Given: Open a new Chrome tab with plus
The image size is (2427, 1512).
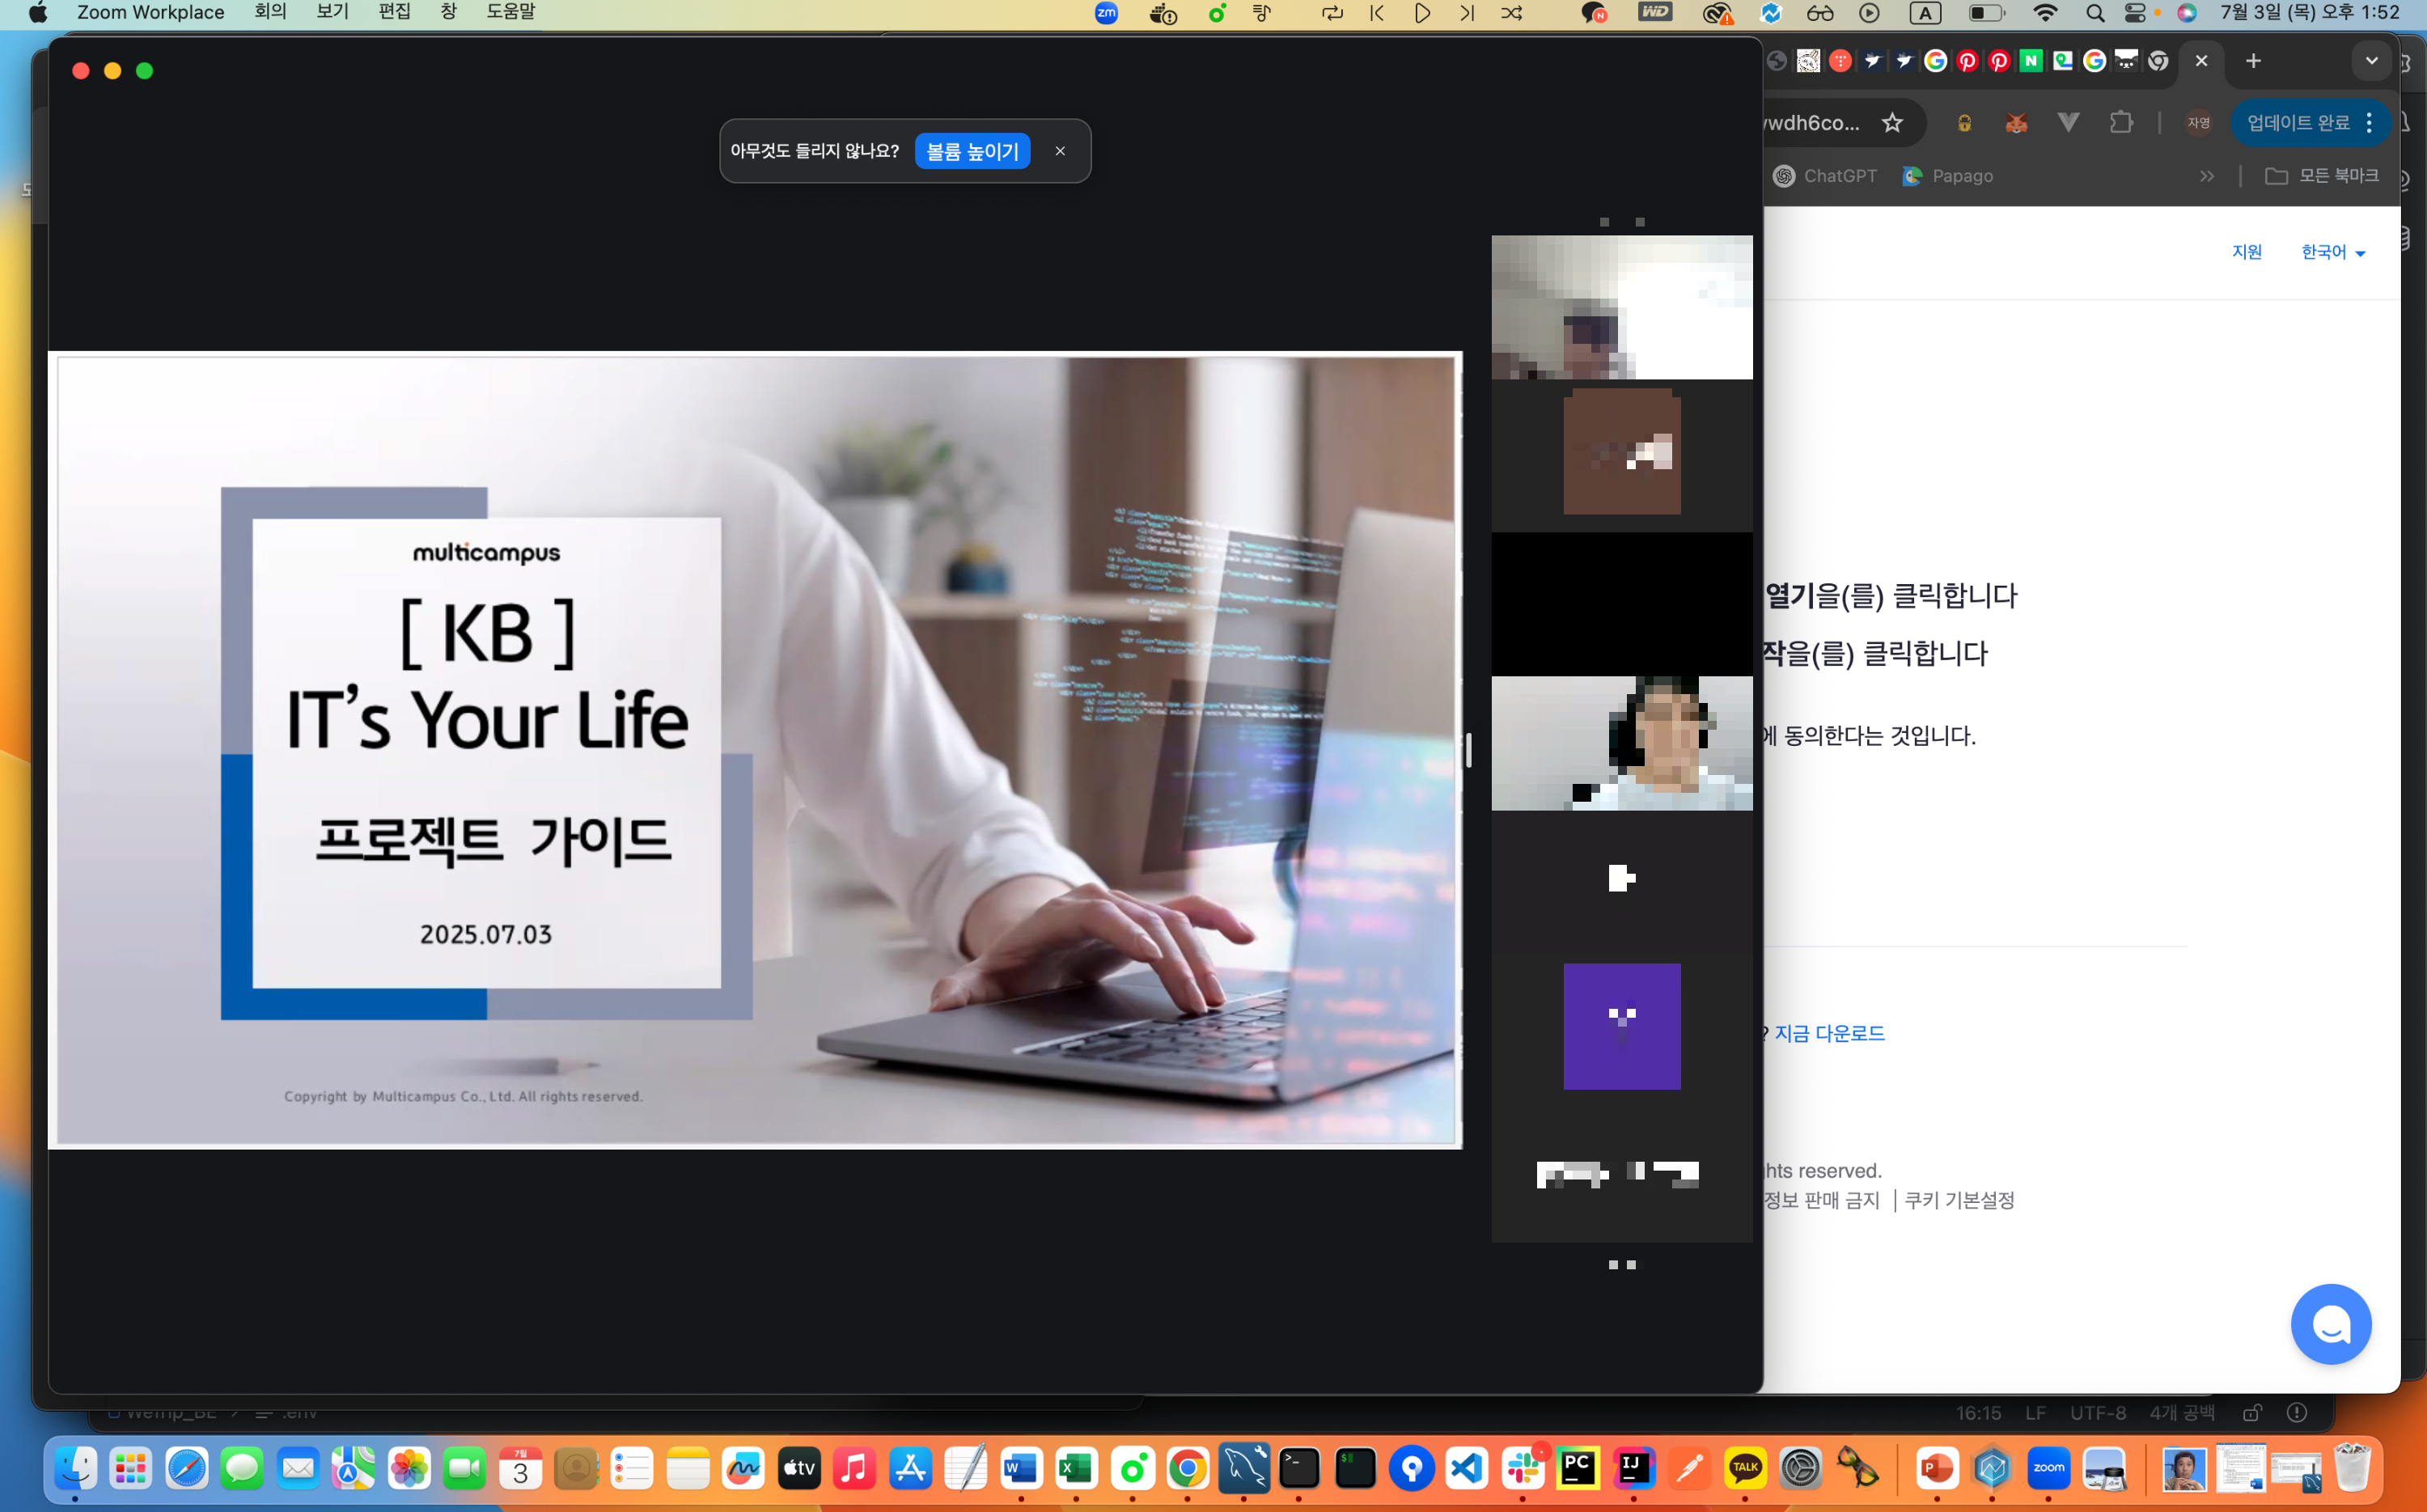Looking at the screenshot, I should (2253, 61).
